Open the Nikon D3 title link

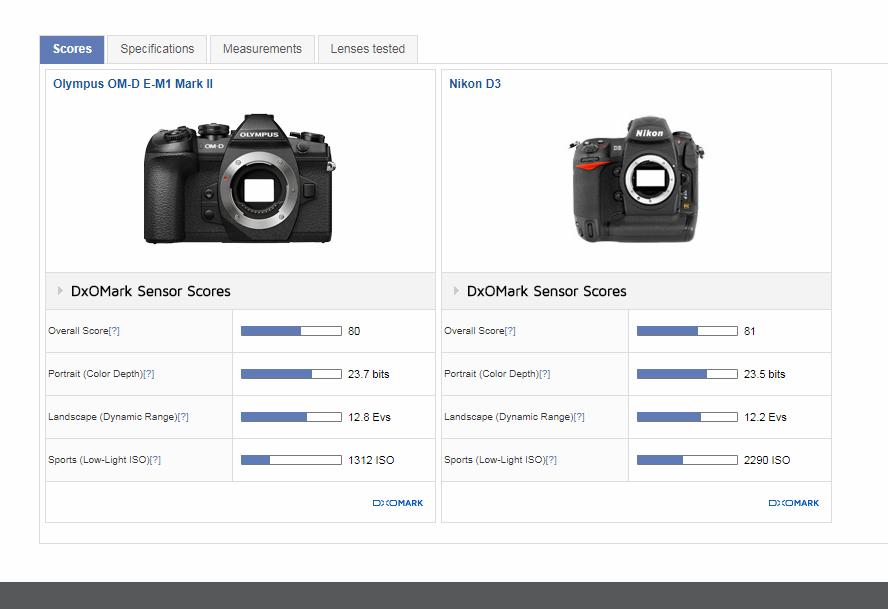point(475,84)
